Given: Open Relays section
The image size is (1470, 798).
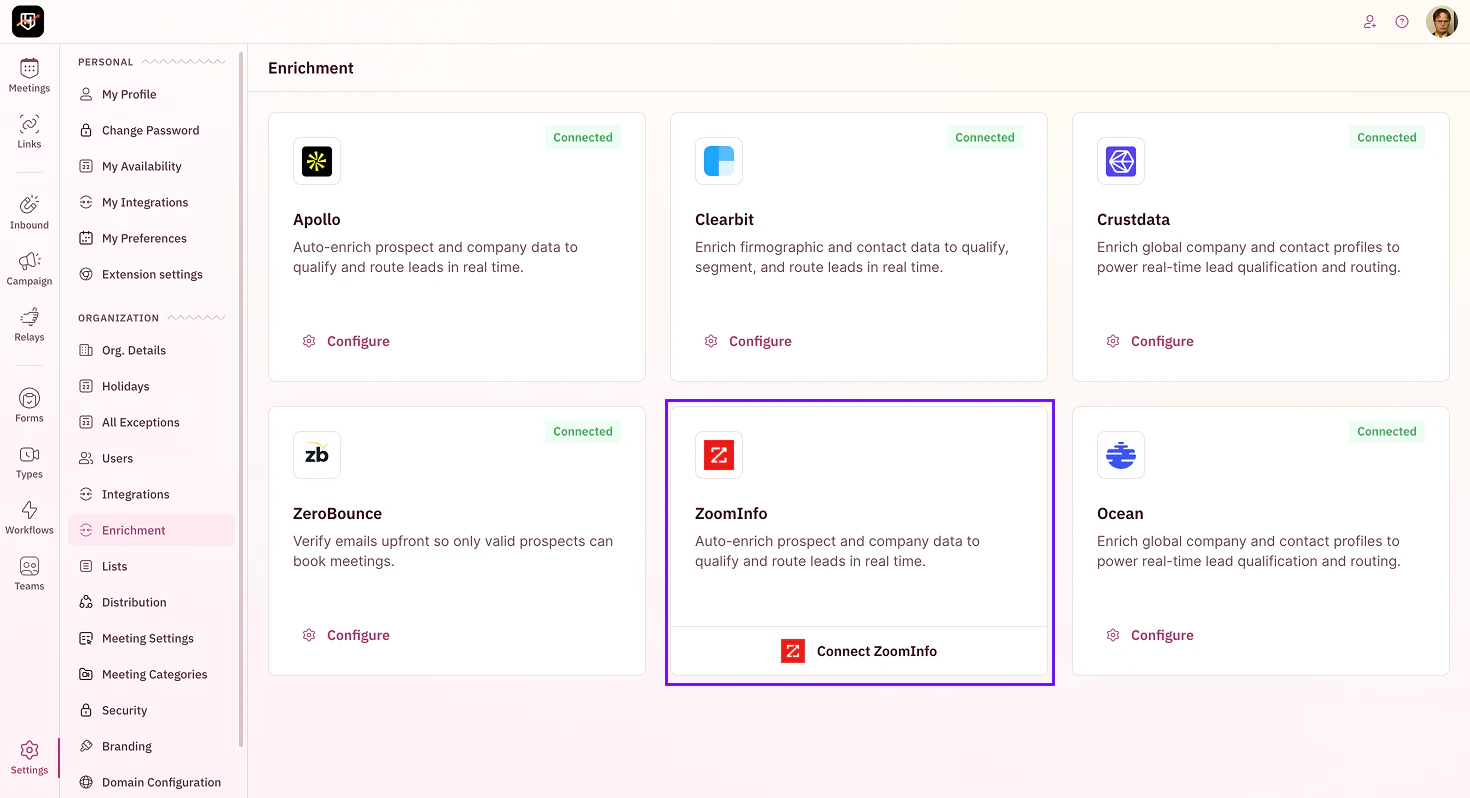Looking at the screenshot, I should pyautogui.click(x=29, y=325).
